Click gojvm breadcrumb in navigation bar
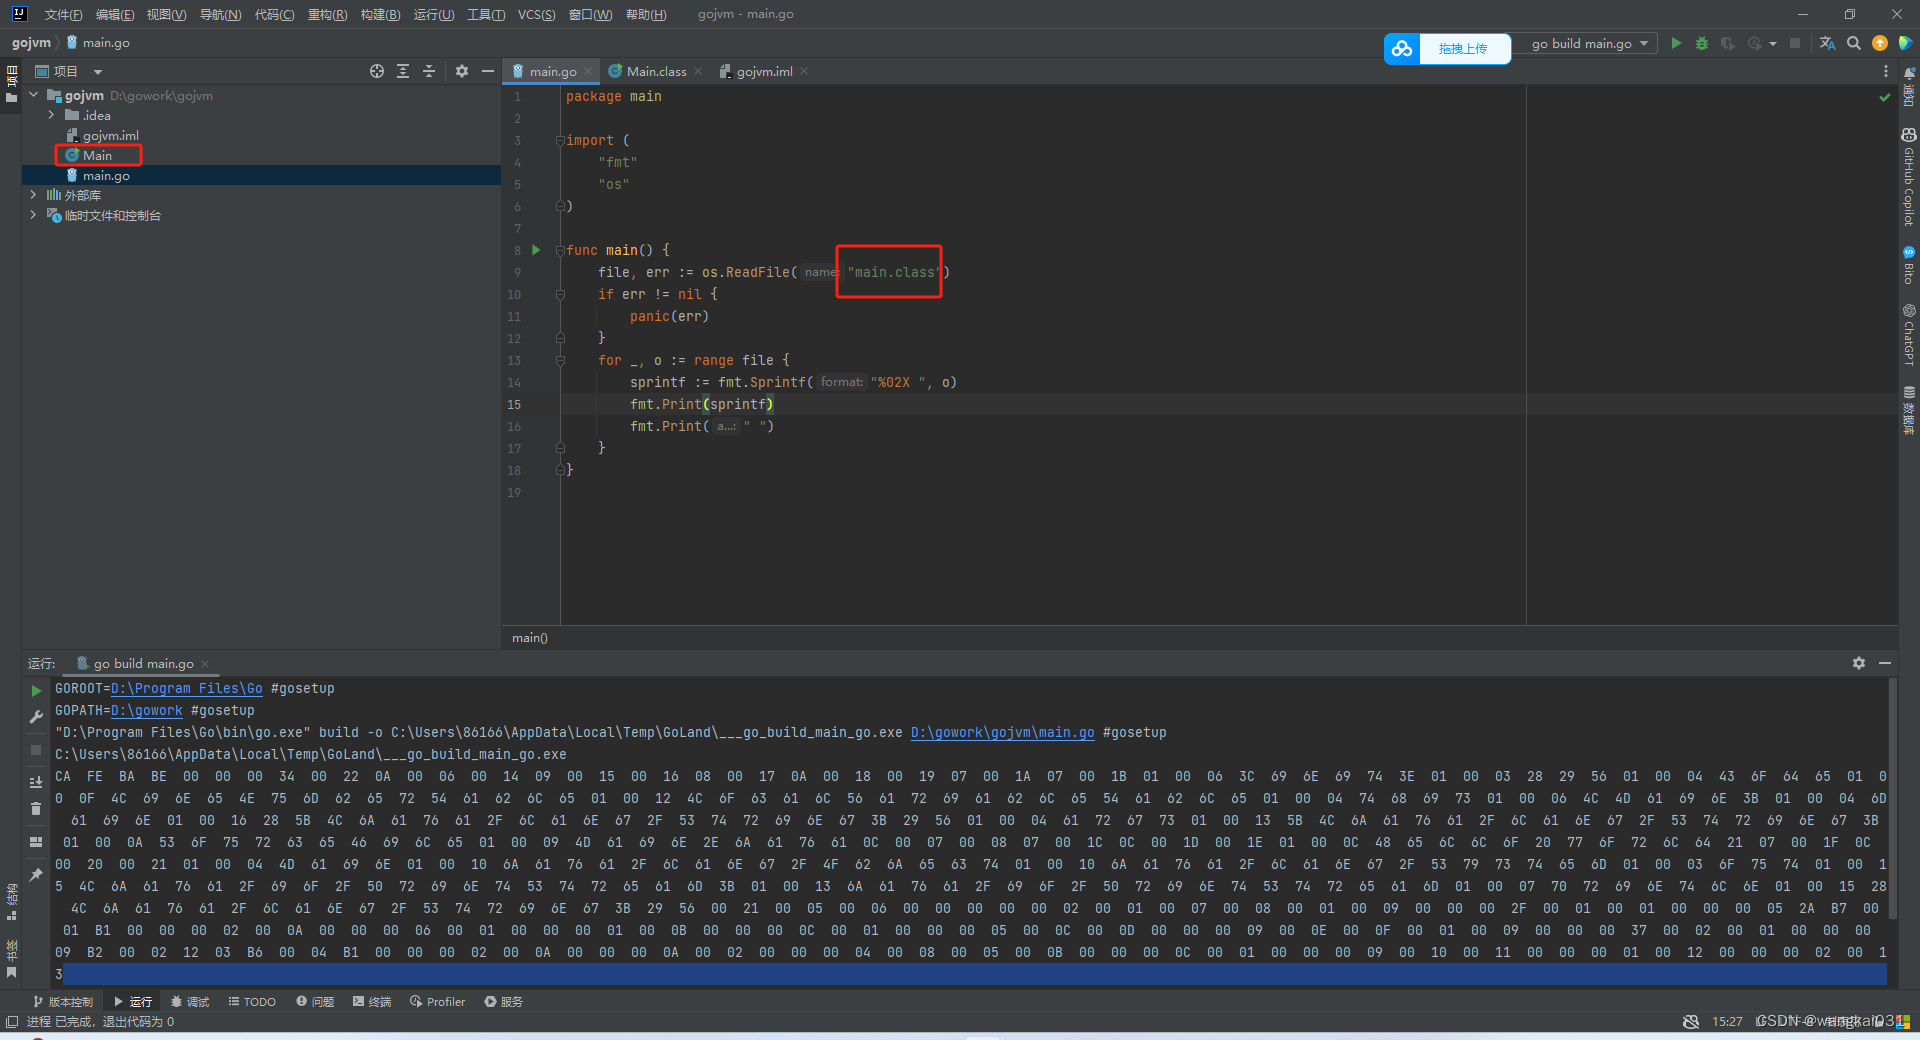This screenshot has width=1920, height=1040. tap(31, 42)
